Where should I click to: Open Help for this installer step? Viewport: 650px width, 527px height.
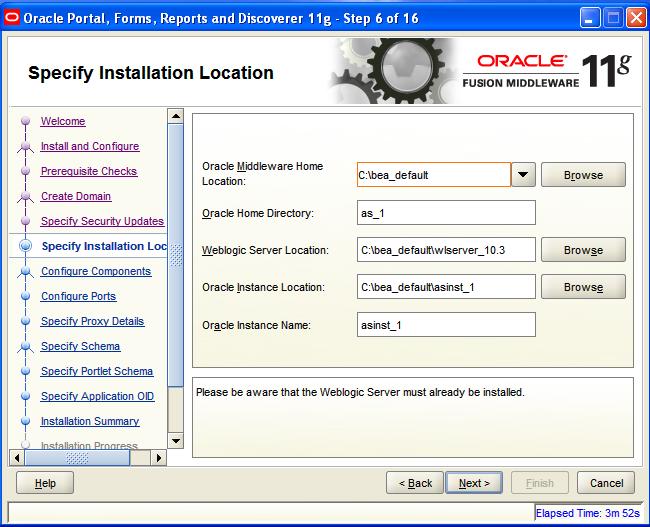(x=45, y=483)
